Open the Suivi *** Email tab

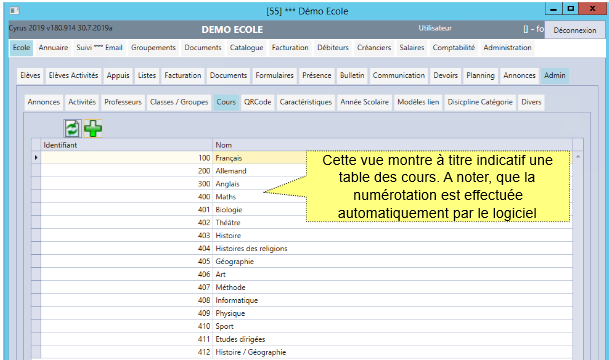click(x=99, y=47)
